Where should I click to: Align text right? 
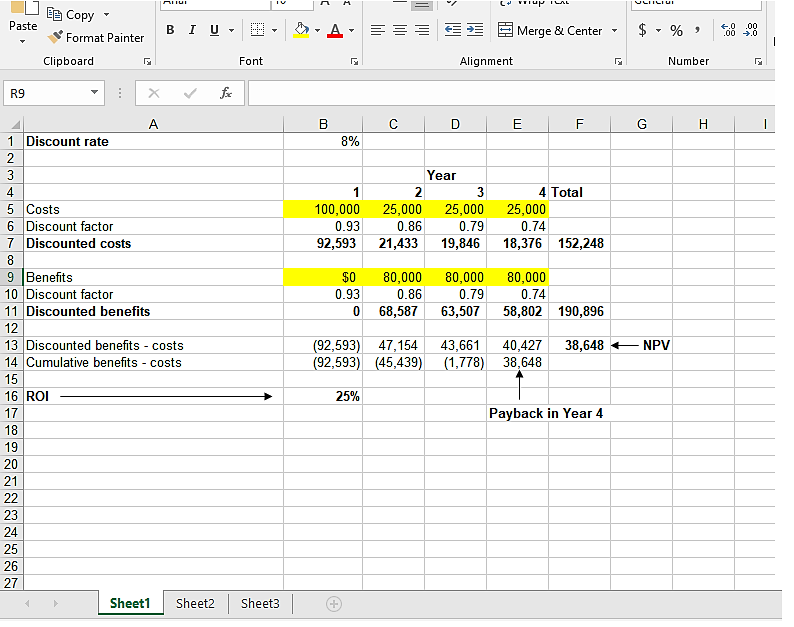(x=422, y=30)
